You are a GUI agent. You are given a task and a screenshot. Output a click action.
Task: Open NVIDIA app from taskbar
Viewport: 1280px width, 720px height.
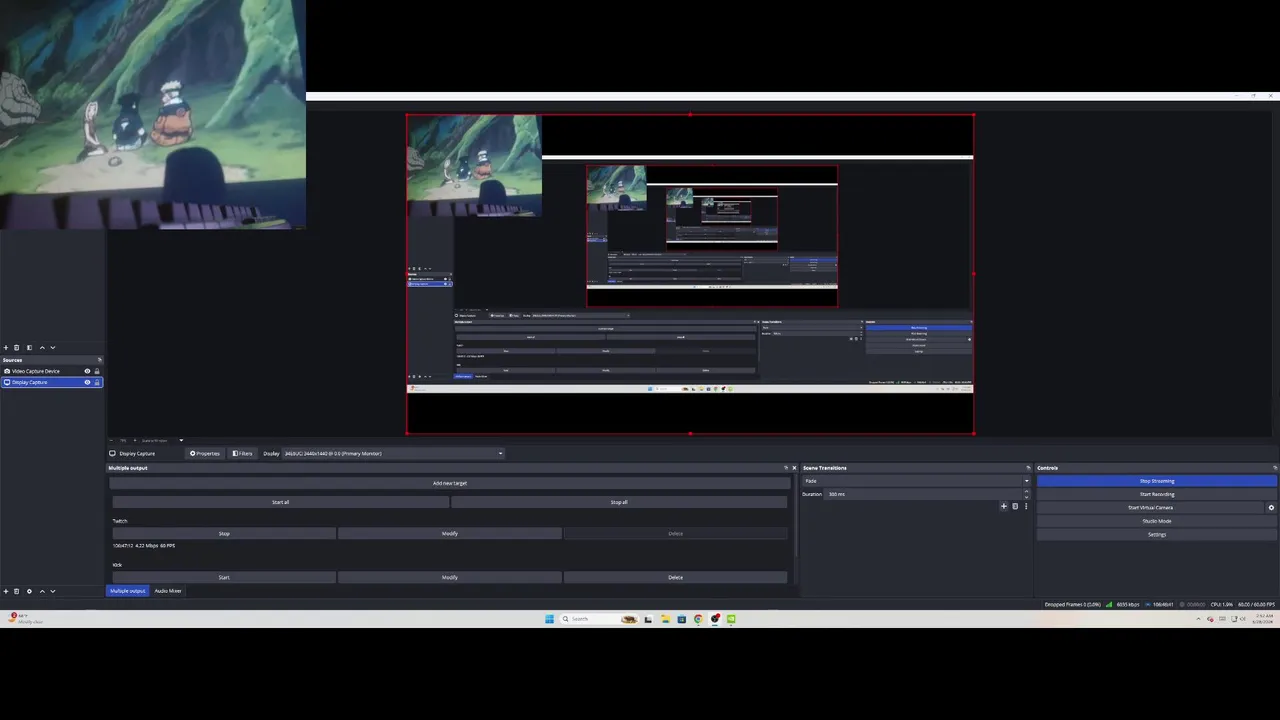tap(731, 619)
